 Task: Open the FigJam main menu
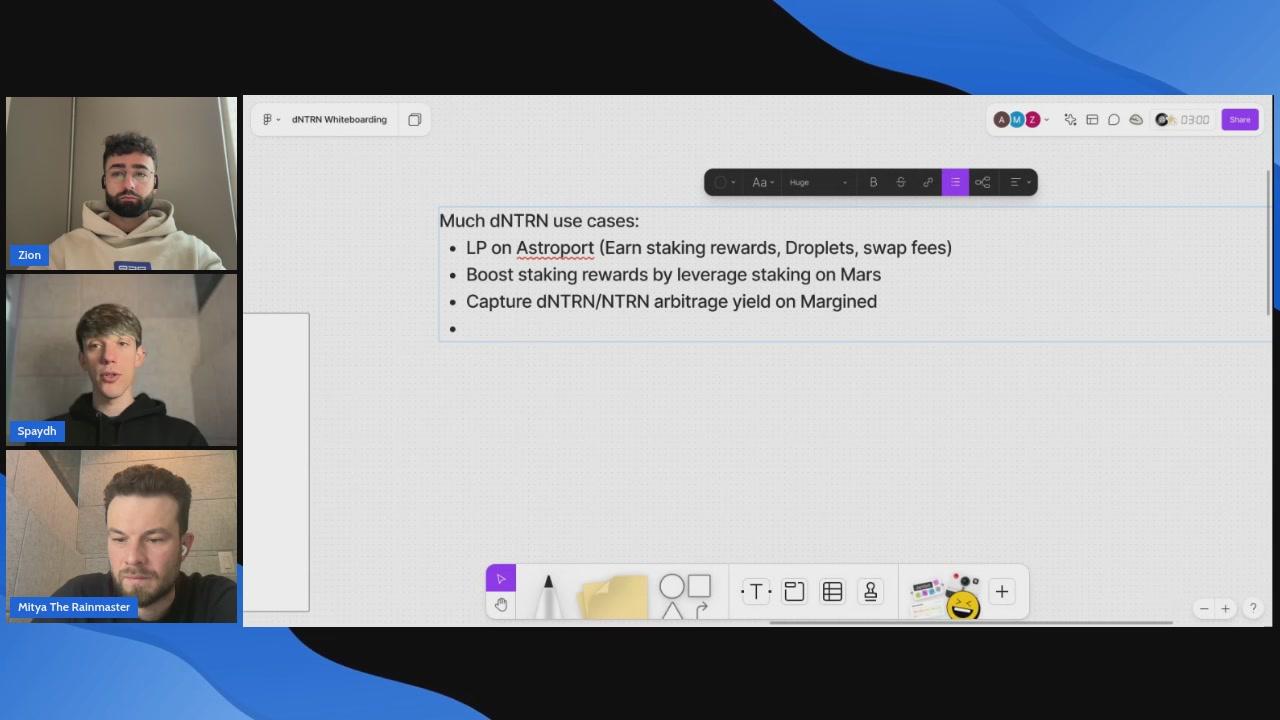[271, 119]
